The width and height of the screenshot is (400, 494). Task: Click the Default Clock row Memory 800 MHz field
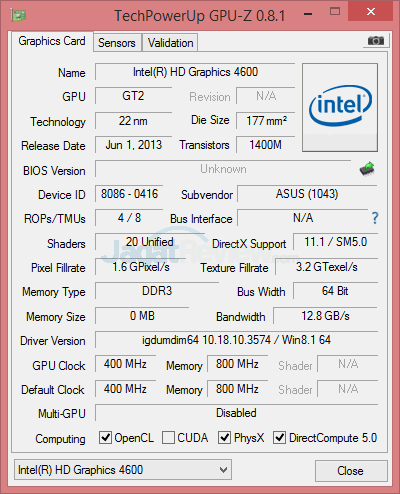pos(237,389)
